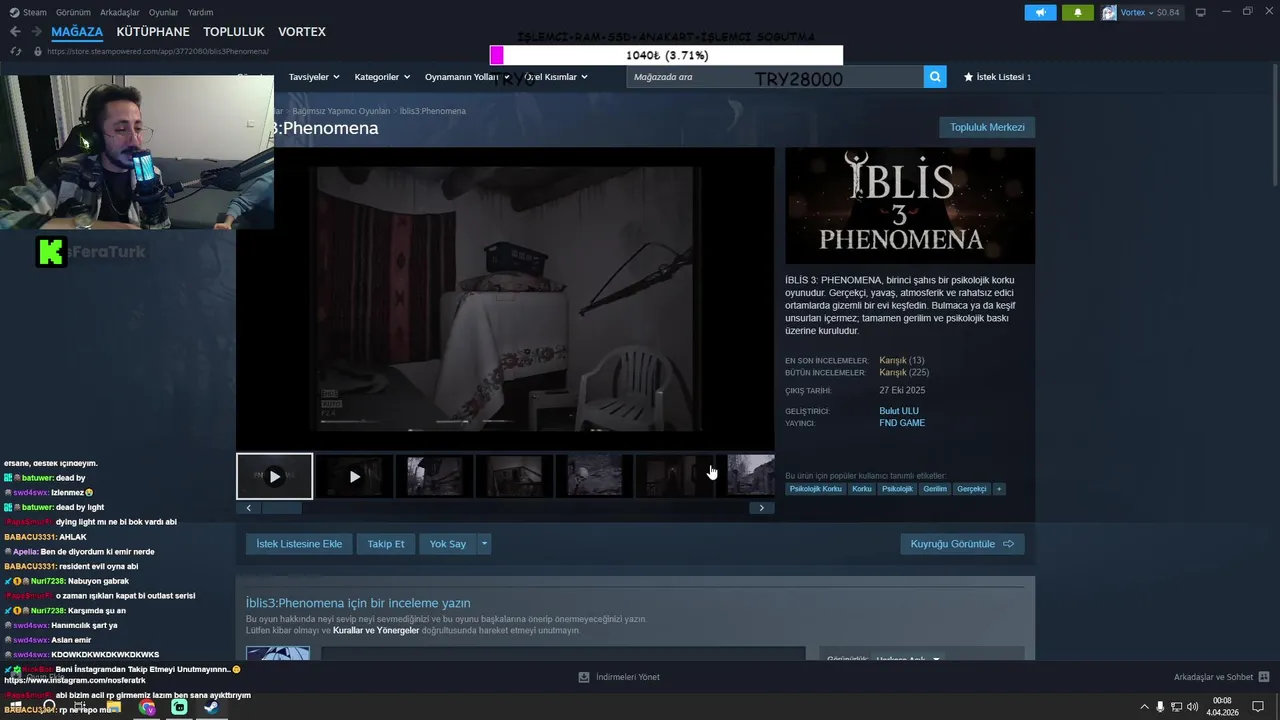Expand the Özel Kısımlar menu
The width and height of the screenshot is (1280, 720).
click(557, 77)
